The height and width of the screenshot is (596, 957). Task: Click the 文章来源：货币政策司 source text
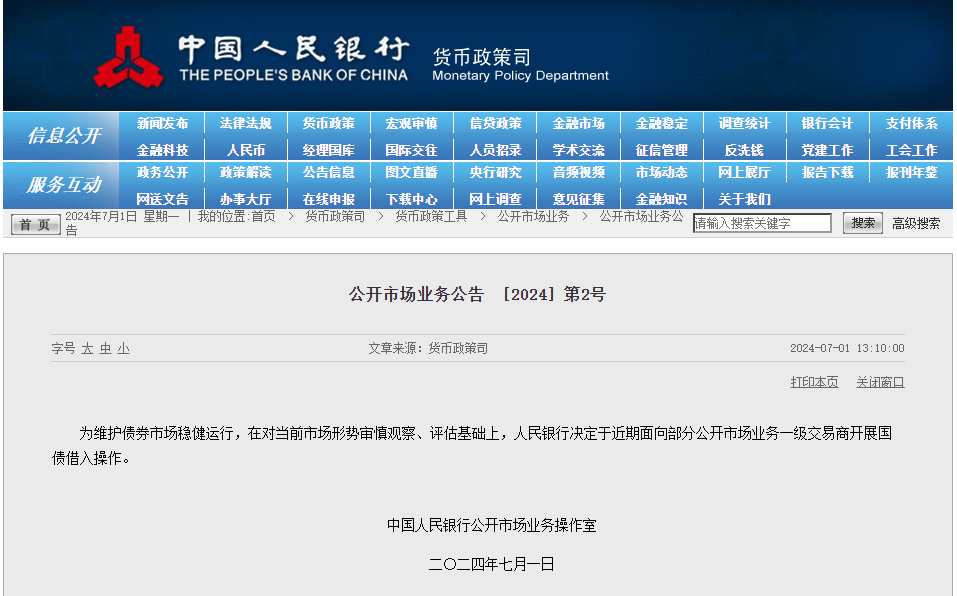tap(428, 348)
